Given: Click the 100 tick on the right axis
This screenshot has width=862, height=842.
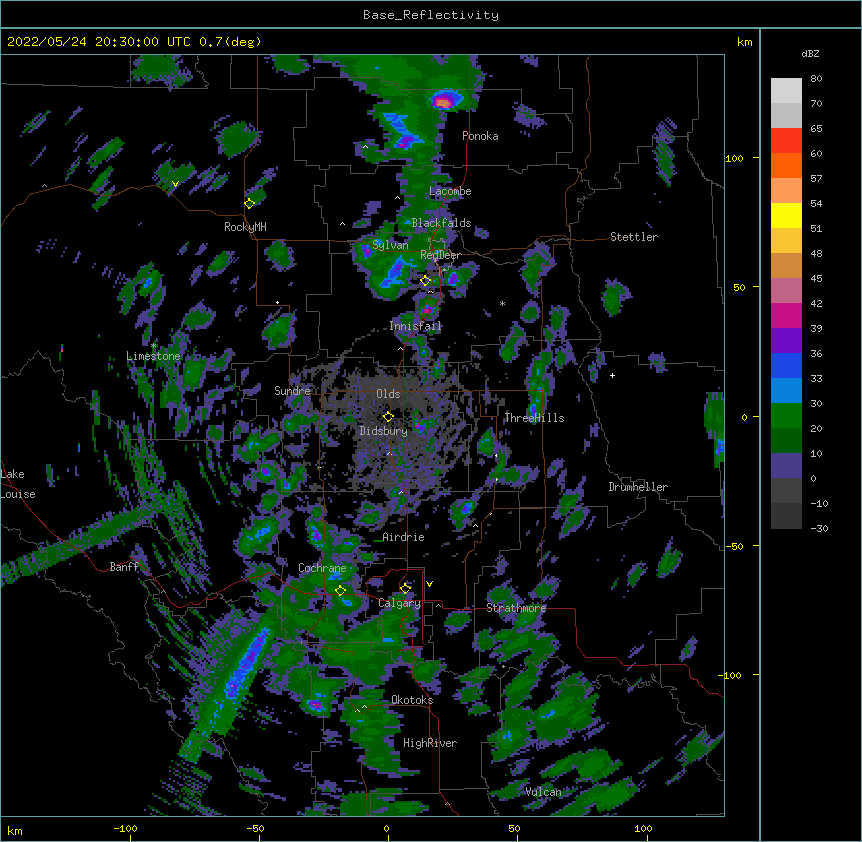Looking at the screenshot, I should pyautogui.click(x=734, y=158).
